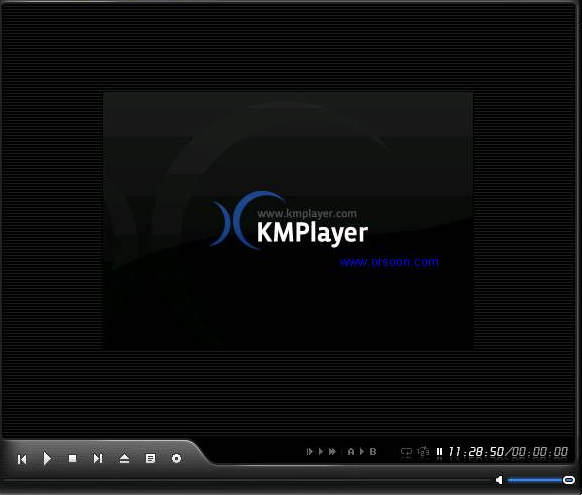Toggle shuffle 123 playback order
This screenshot has height=495, width=582.
[x=423, y=452]
